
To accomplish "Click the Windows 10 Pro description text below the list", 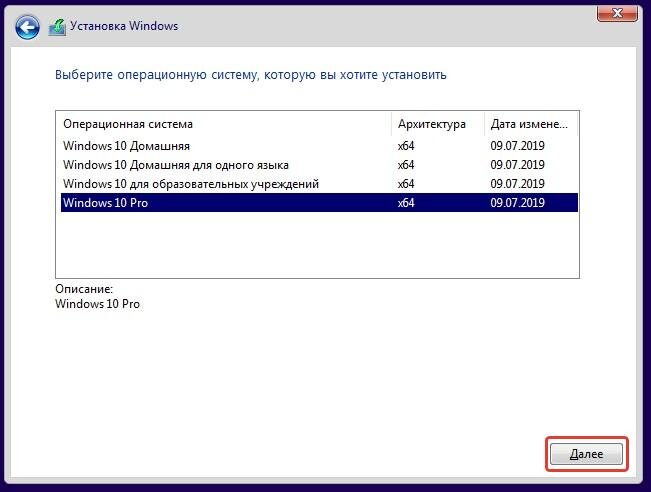I will 98,304.
